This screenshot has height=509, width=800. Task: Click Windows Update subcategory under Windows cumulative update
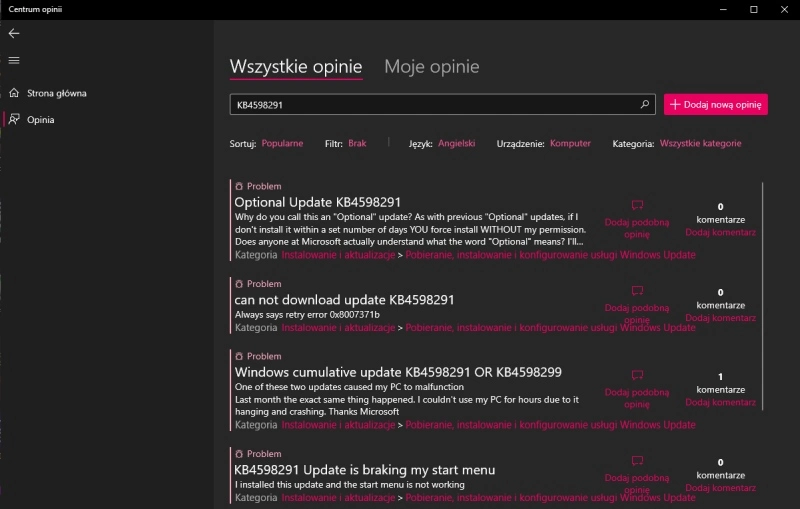coord(550,425)
